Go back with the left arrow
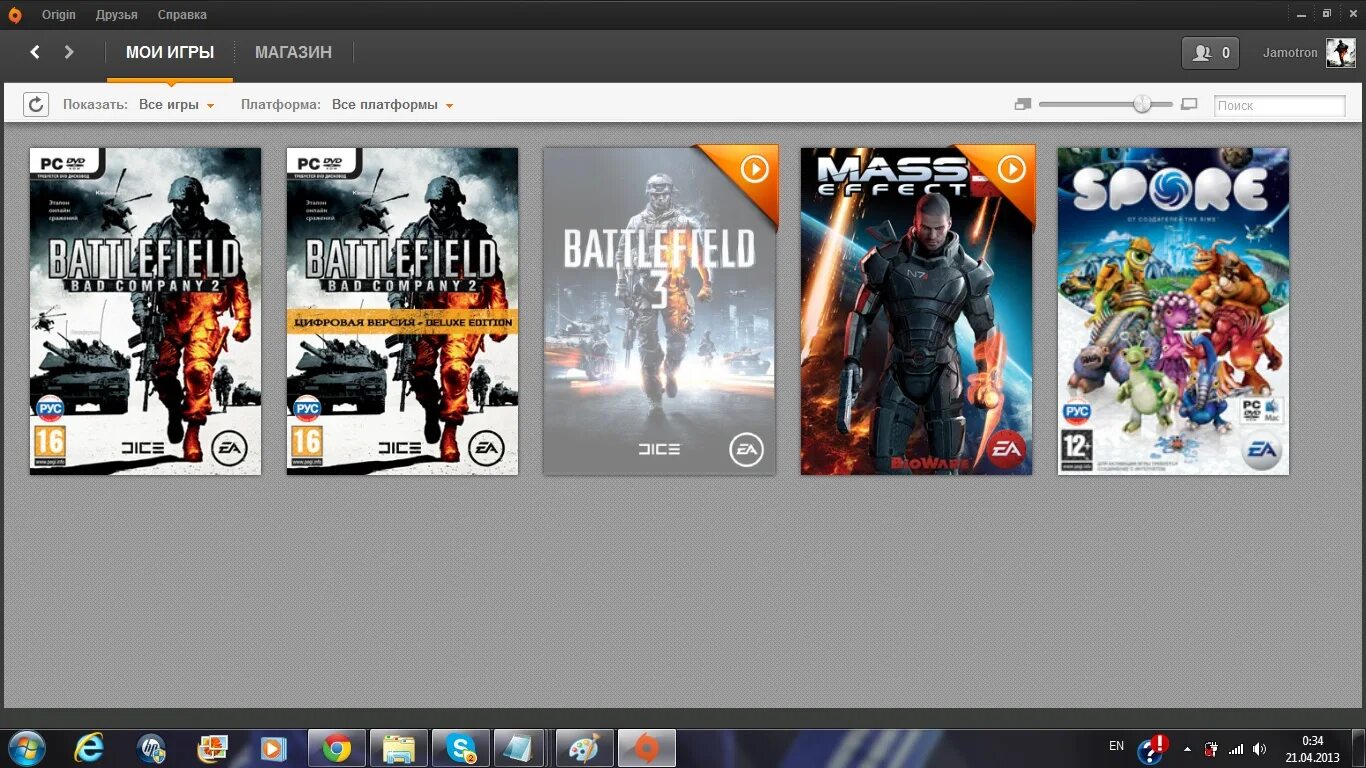Screen dimensions: 1366x768 click(x=35, y=52)
